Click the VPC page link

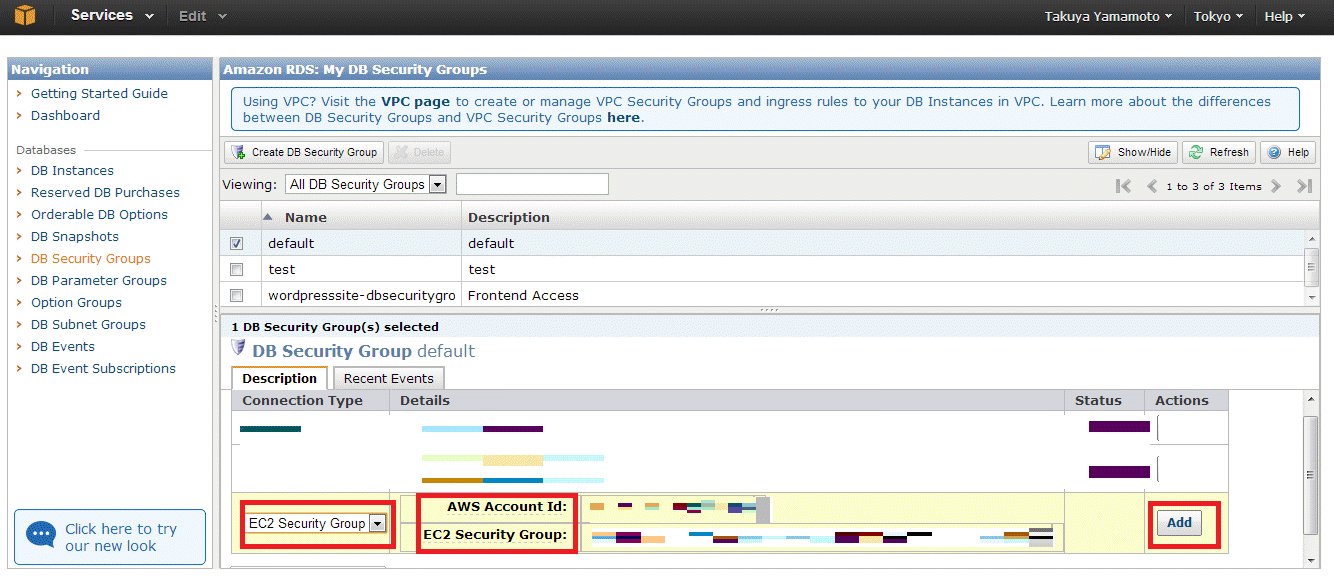click(416, 102)
